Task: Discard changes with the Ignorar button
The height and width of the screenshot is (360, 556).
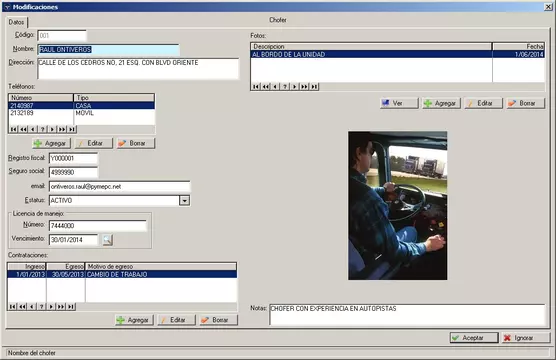Action: [x=526, y=338]
